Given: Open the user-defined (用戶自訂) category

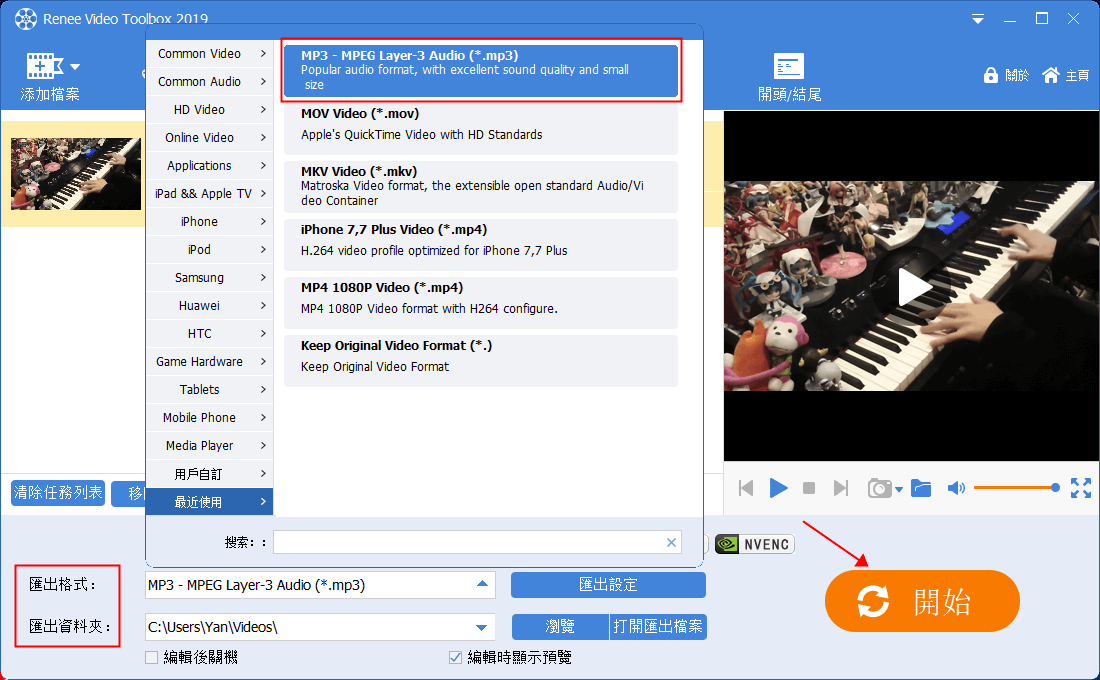Looking at the screenshot, I should point(210,474).
